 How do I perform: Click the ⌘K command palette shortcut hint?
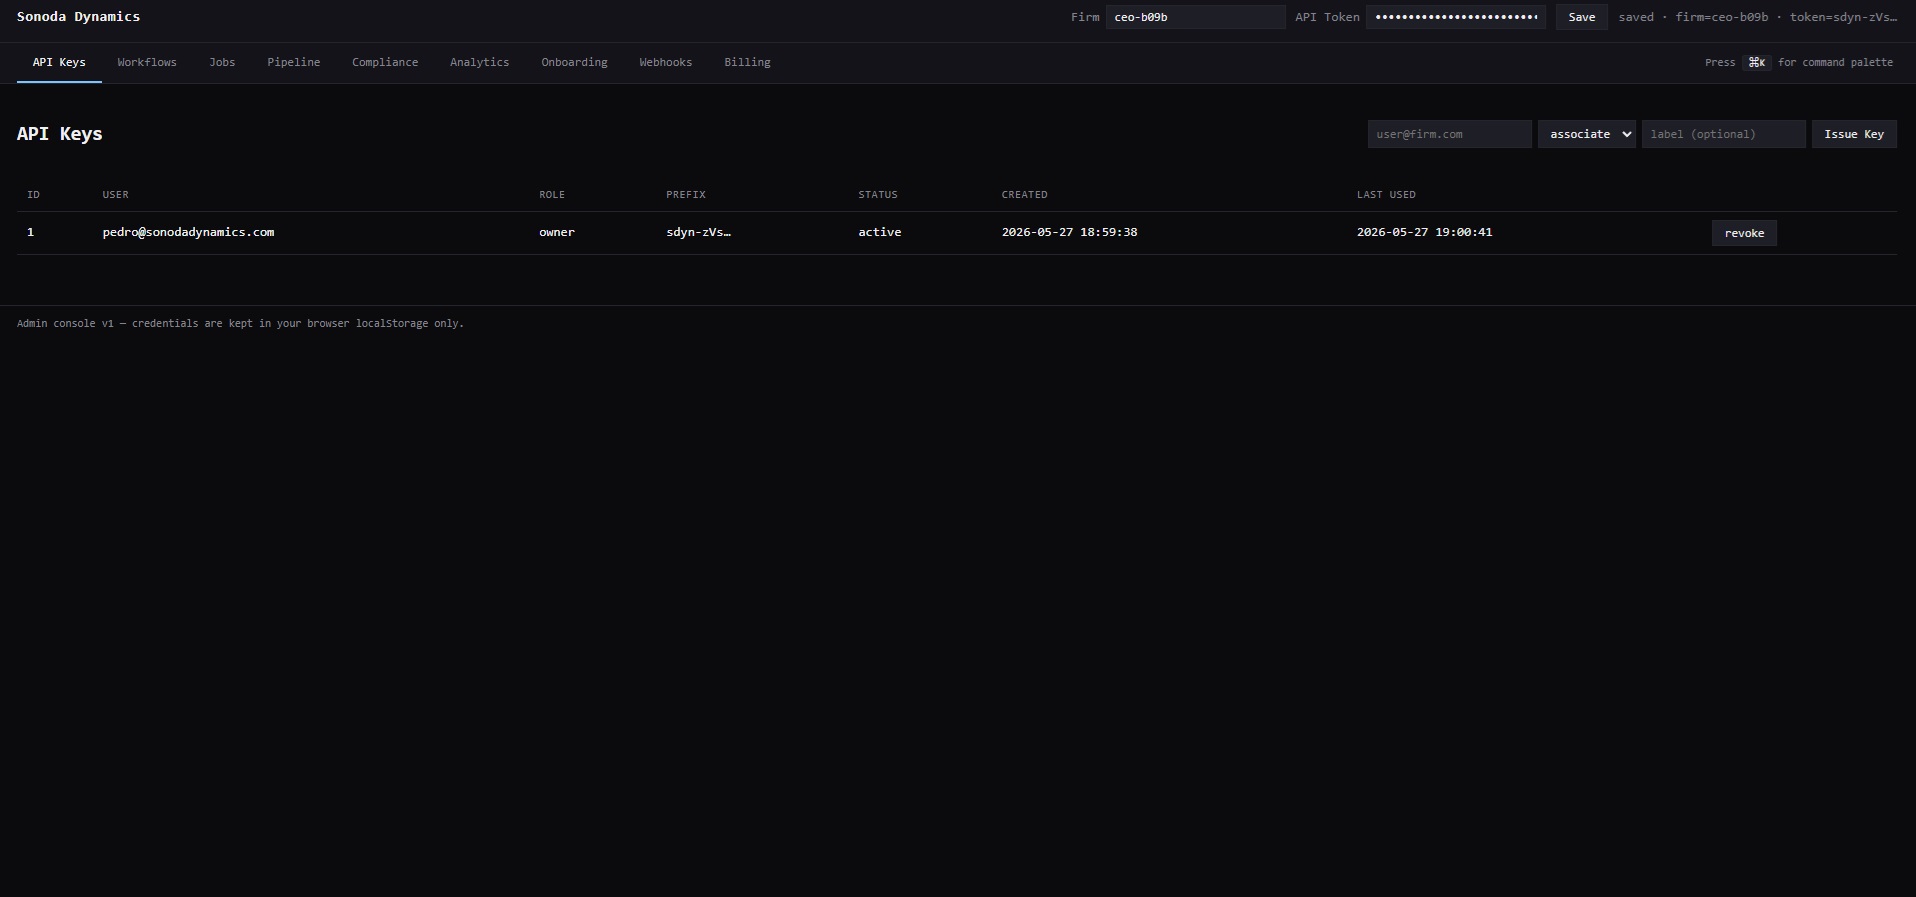pyautogui.click(x=1757, y=62)
